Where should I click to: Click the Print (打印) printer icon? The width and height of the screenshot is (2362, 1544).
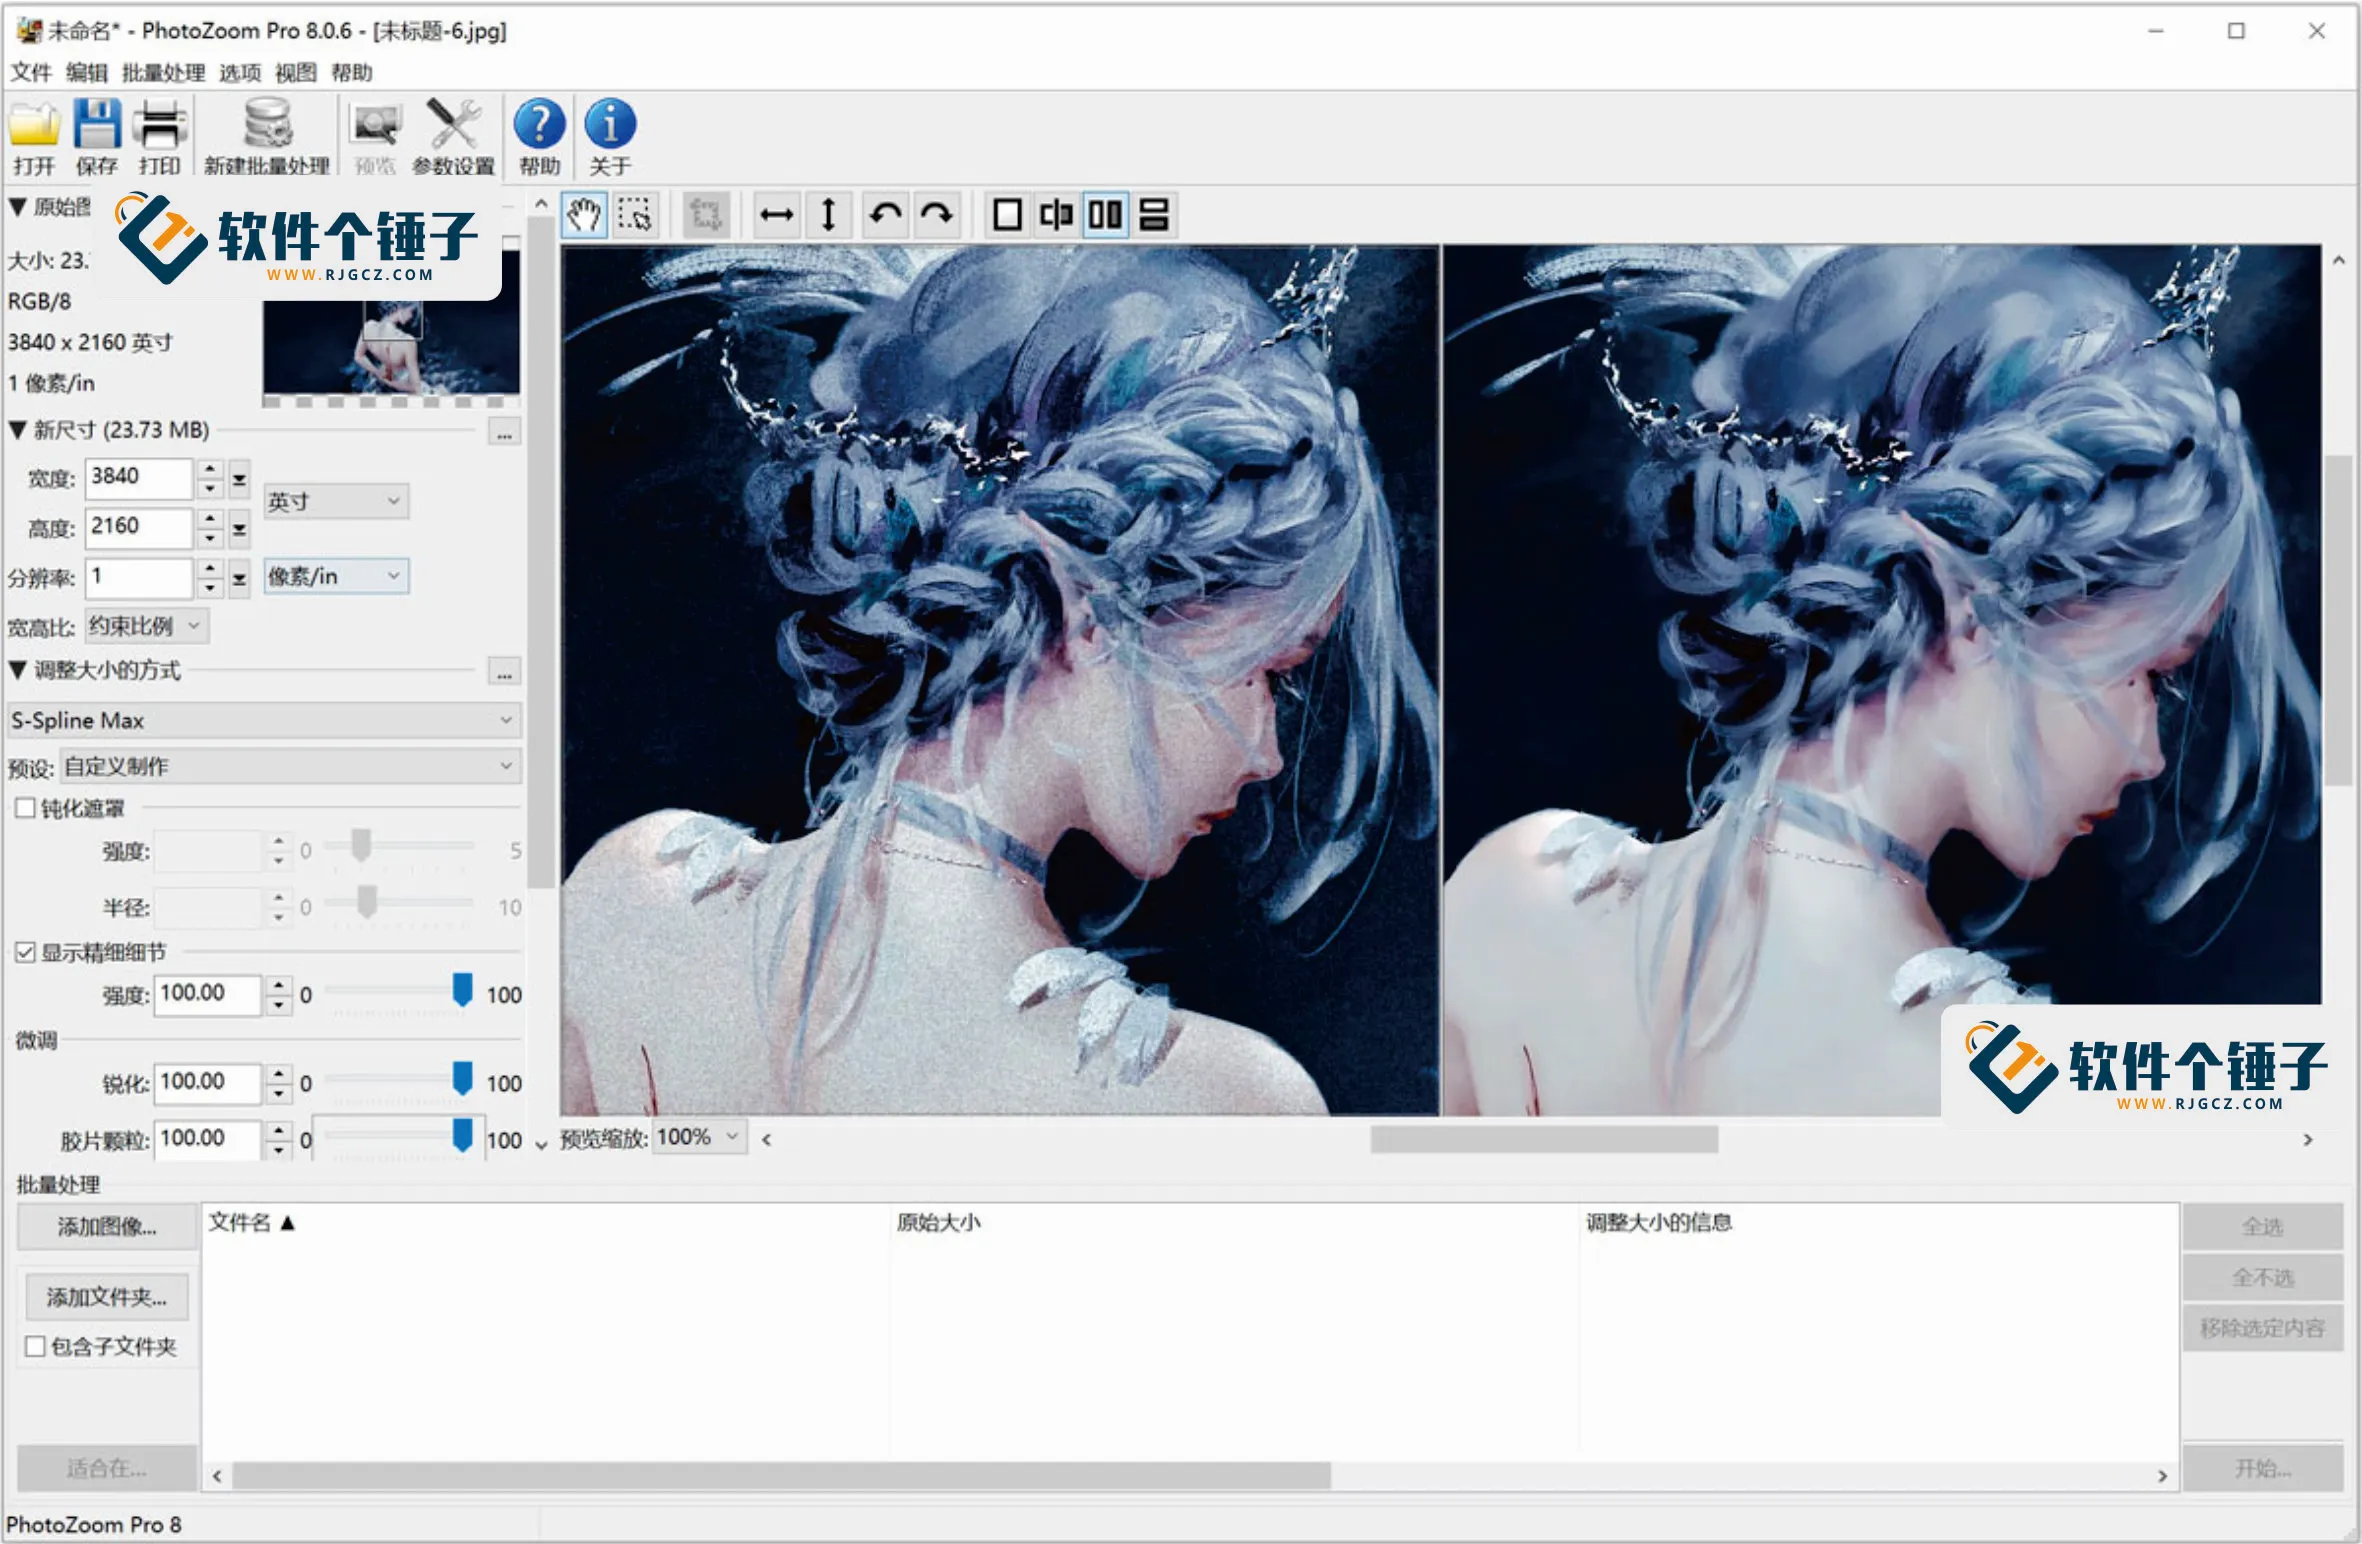point(160,126)
